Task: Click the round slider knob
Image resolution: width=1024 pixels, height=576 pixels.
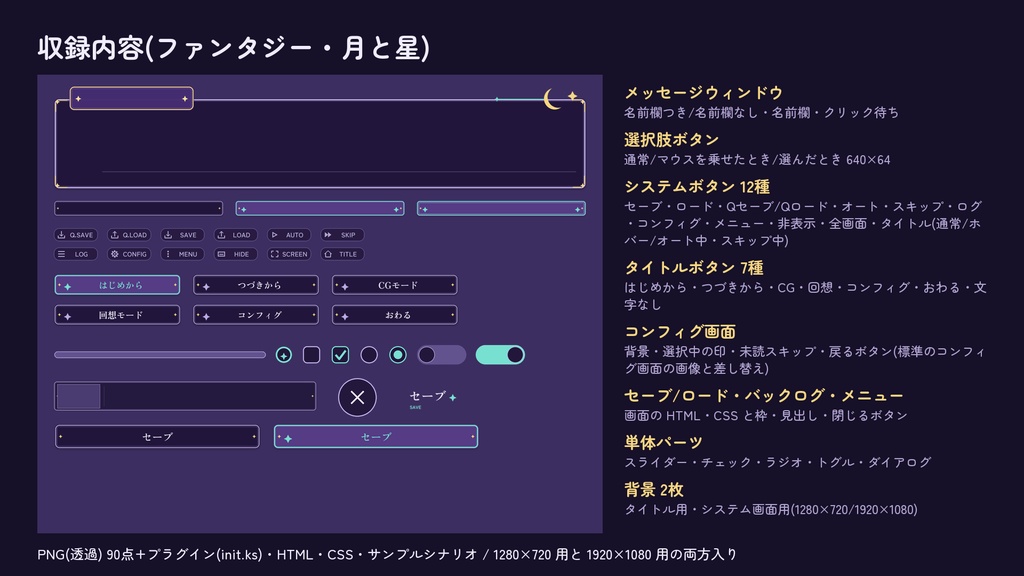Action: [x=283, y=355]
